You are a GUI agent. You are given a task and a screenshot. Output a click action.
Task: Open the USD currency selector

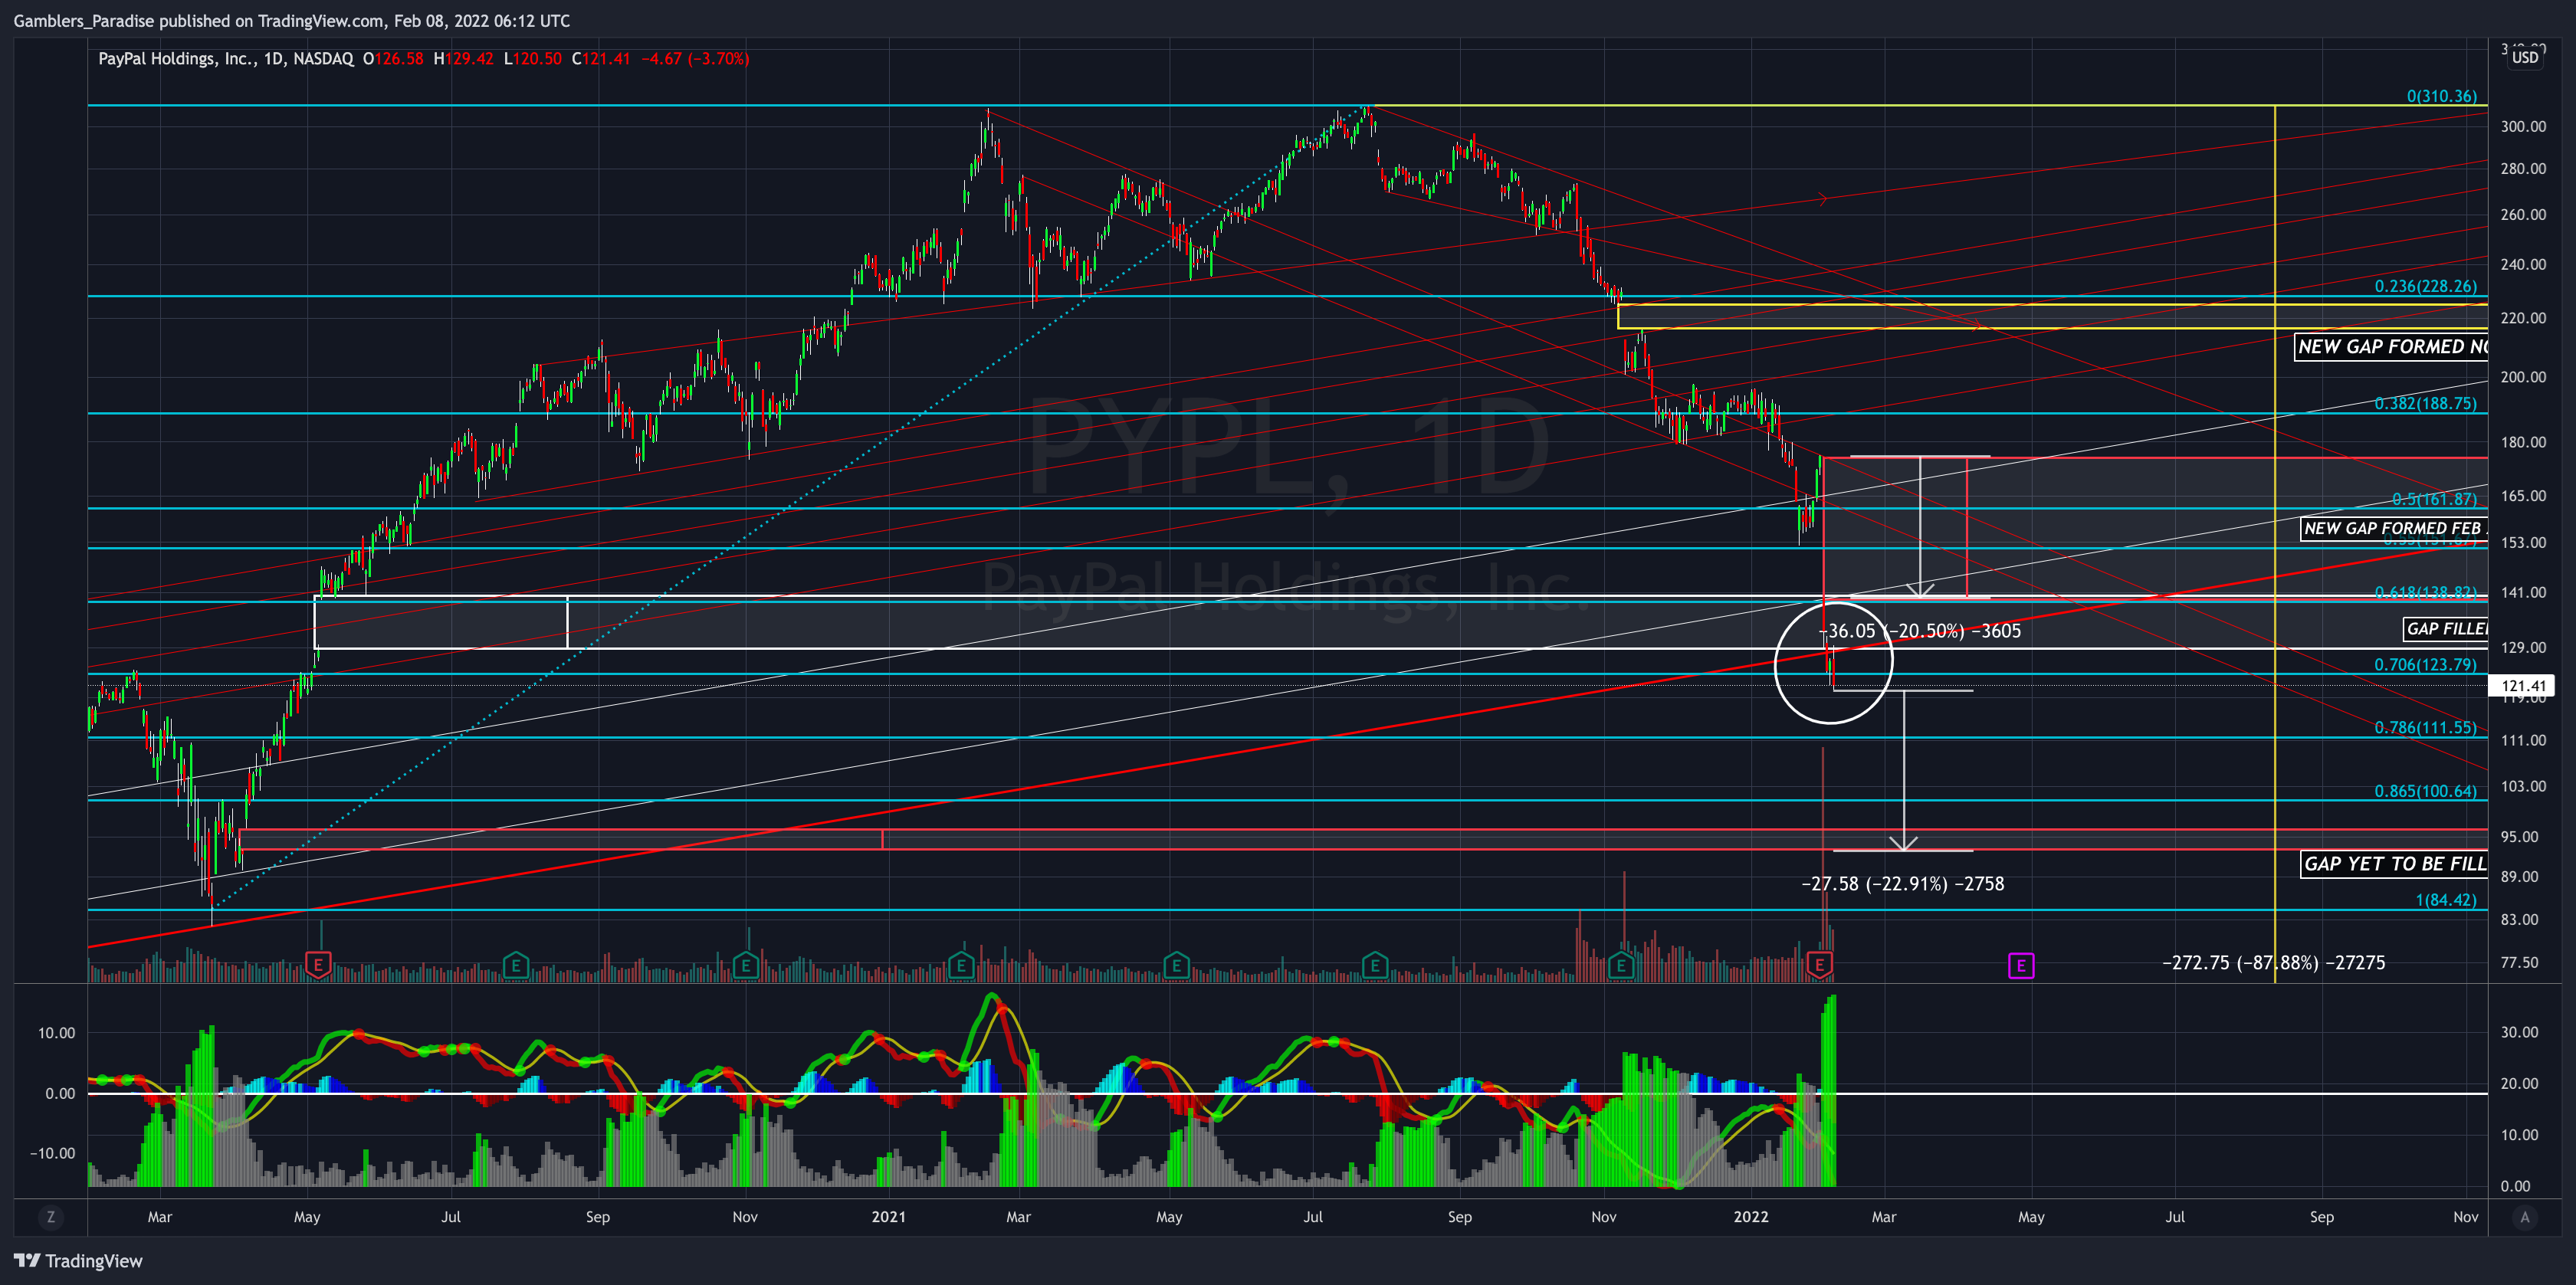coord(2525,57)
